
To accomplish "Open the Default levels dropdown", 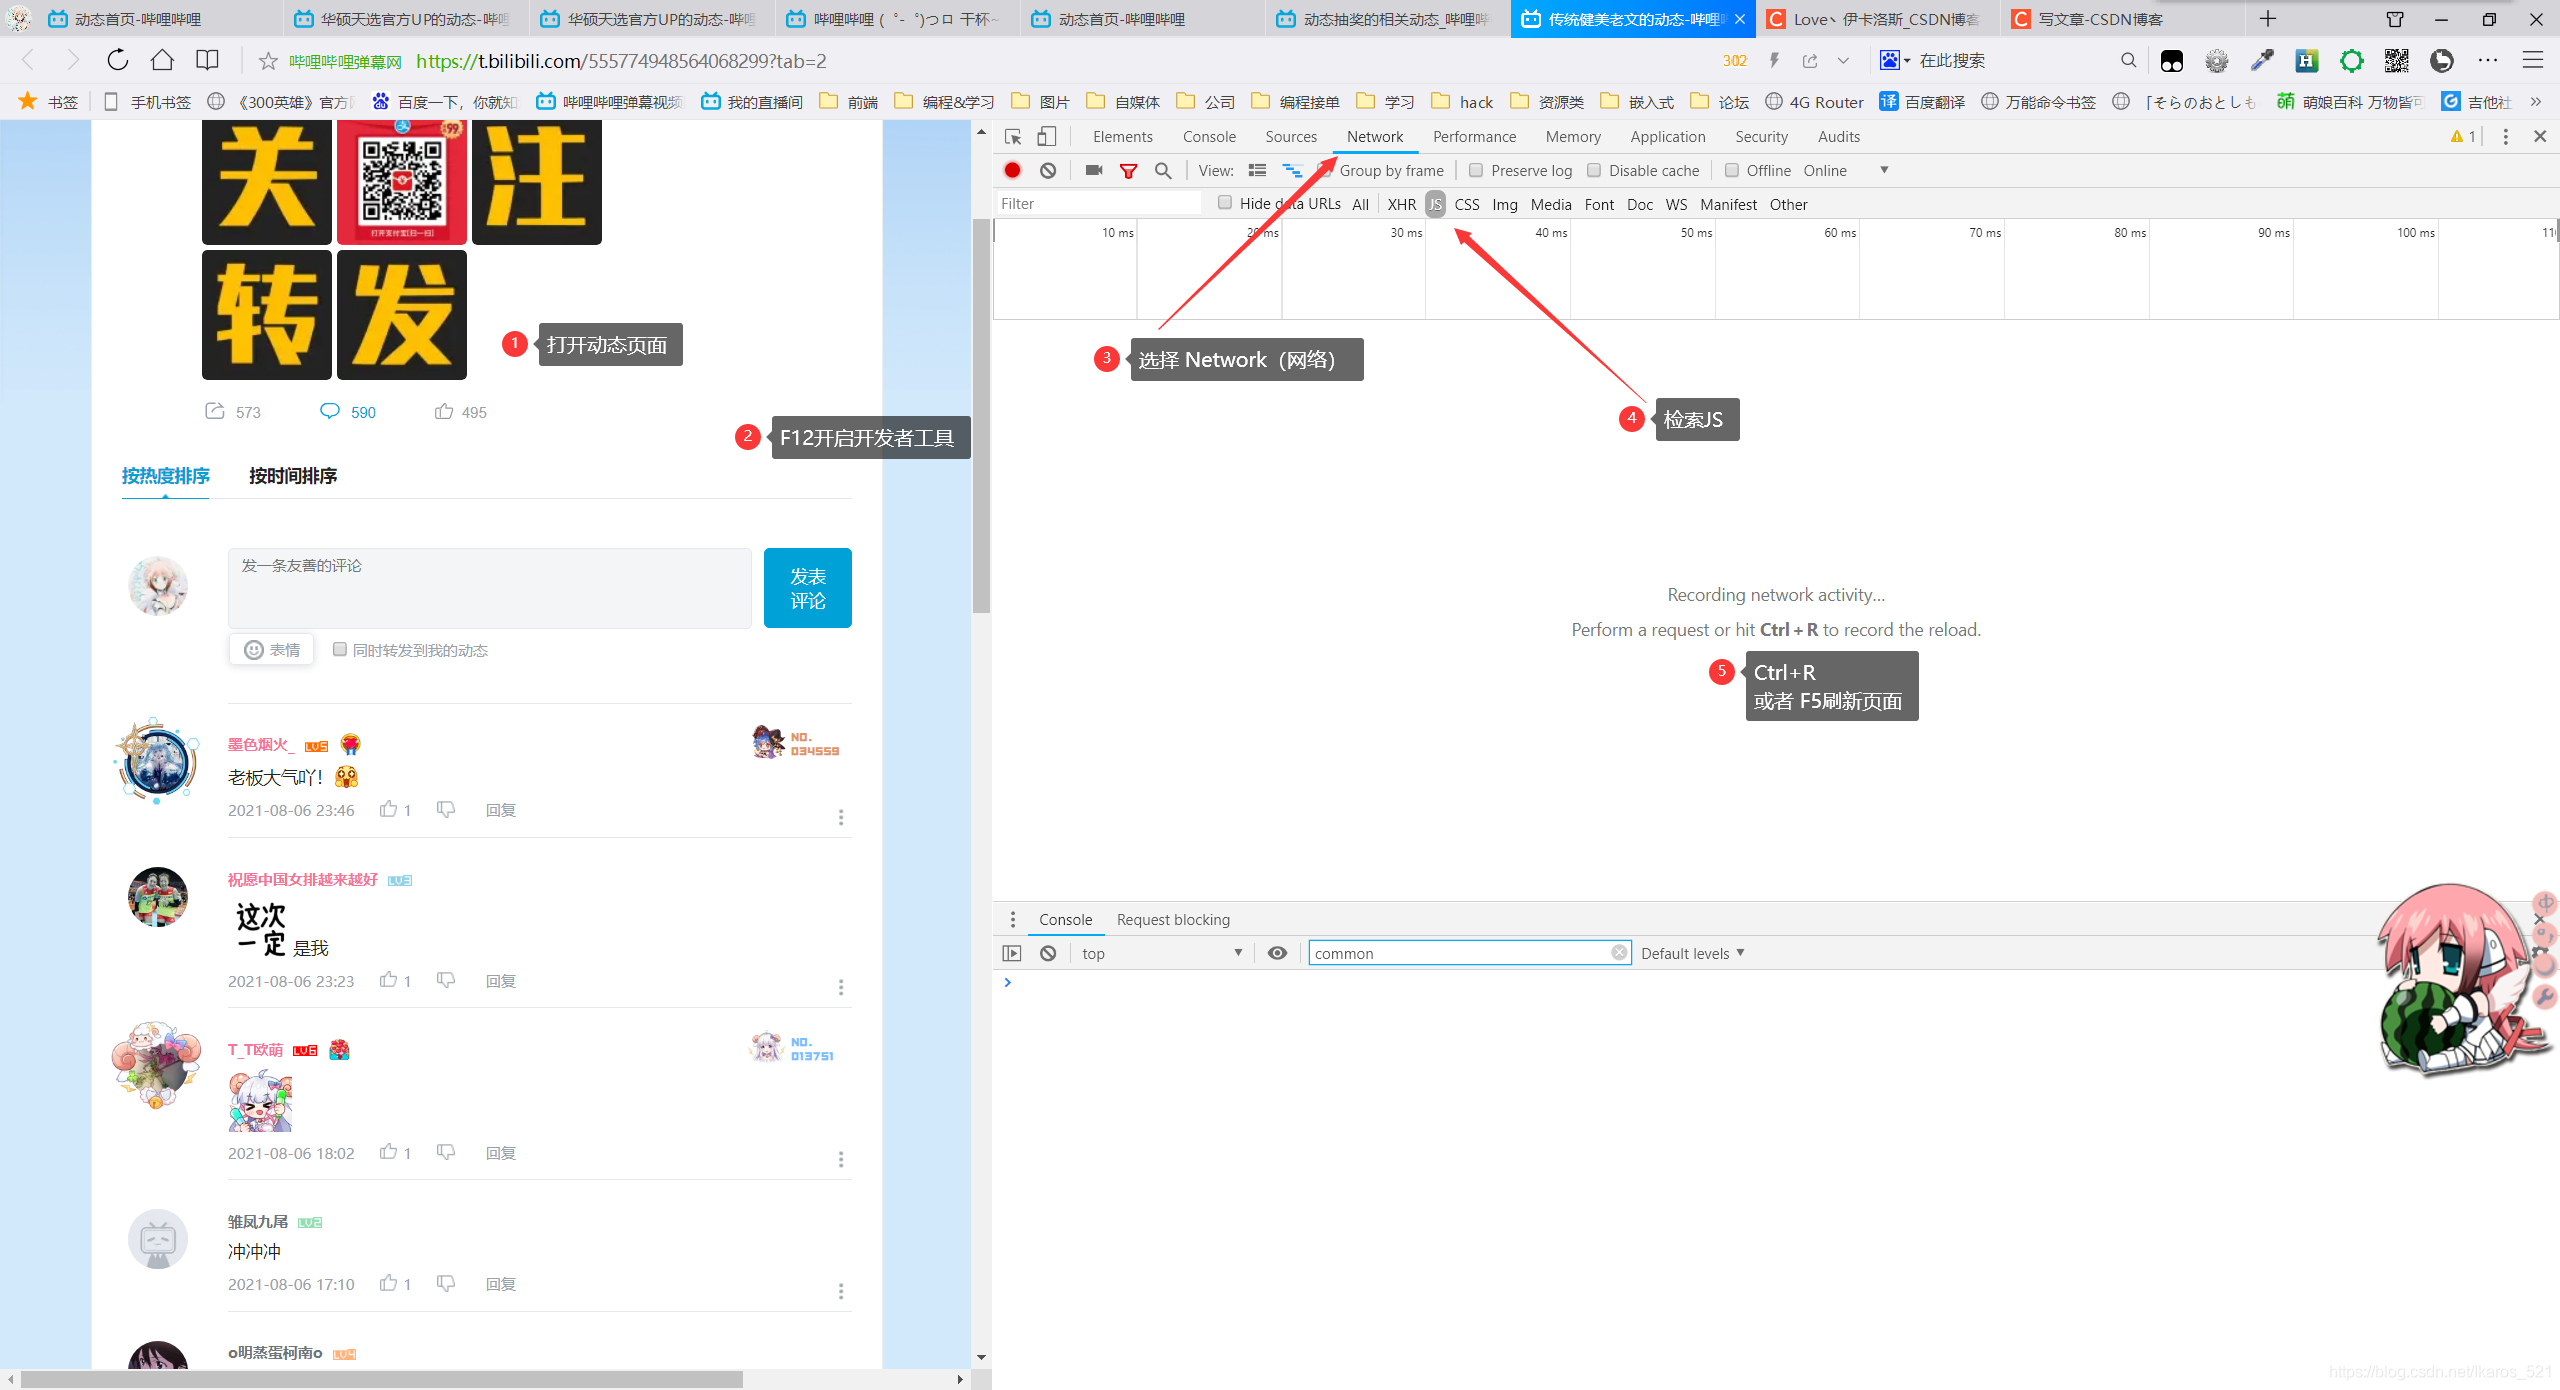I will (x=1692, y=954).
